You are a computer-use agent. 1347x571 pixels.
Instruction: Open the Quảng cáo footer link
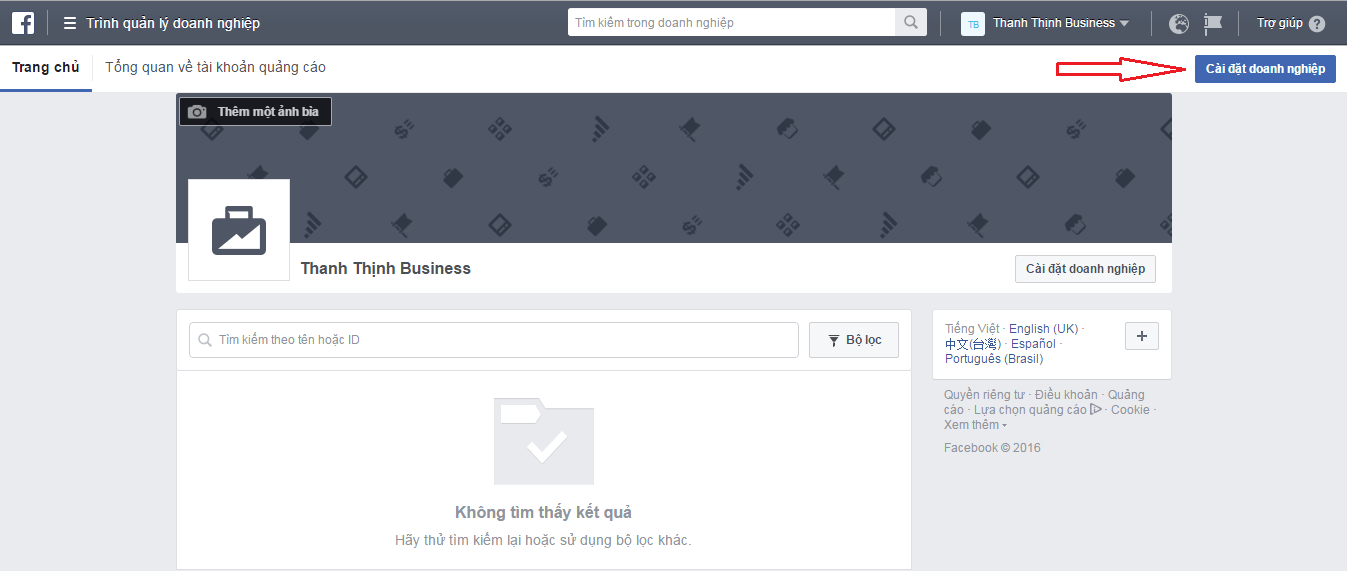1126,395
